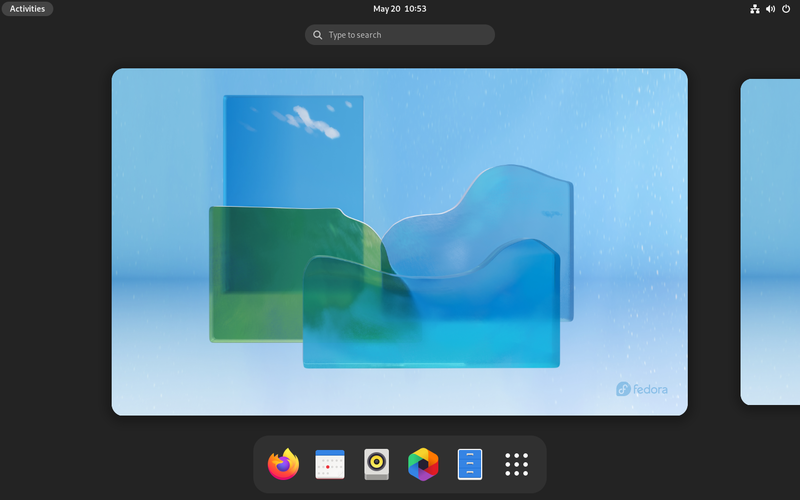Click the fedora logo on the wallpaper
This screenshot has height=500, width=800.
pos(642,389)
